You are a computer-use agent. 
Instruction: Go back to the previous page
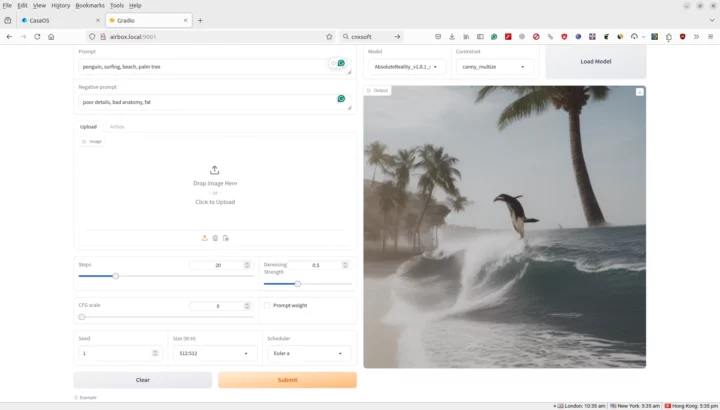point(9,37)
